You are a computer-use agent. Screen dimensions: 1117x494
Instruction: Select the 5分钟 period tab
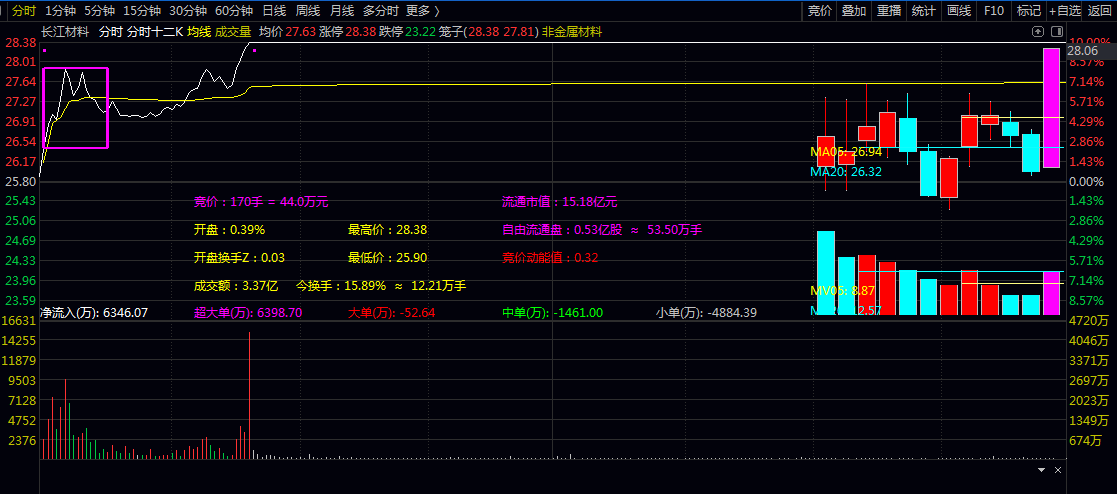click(x=99, y=10)
